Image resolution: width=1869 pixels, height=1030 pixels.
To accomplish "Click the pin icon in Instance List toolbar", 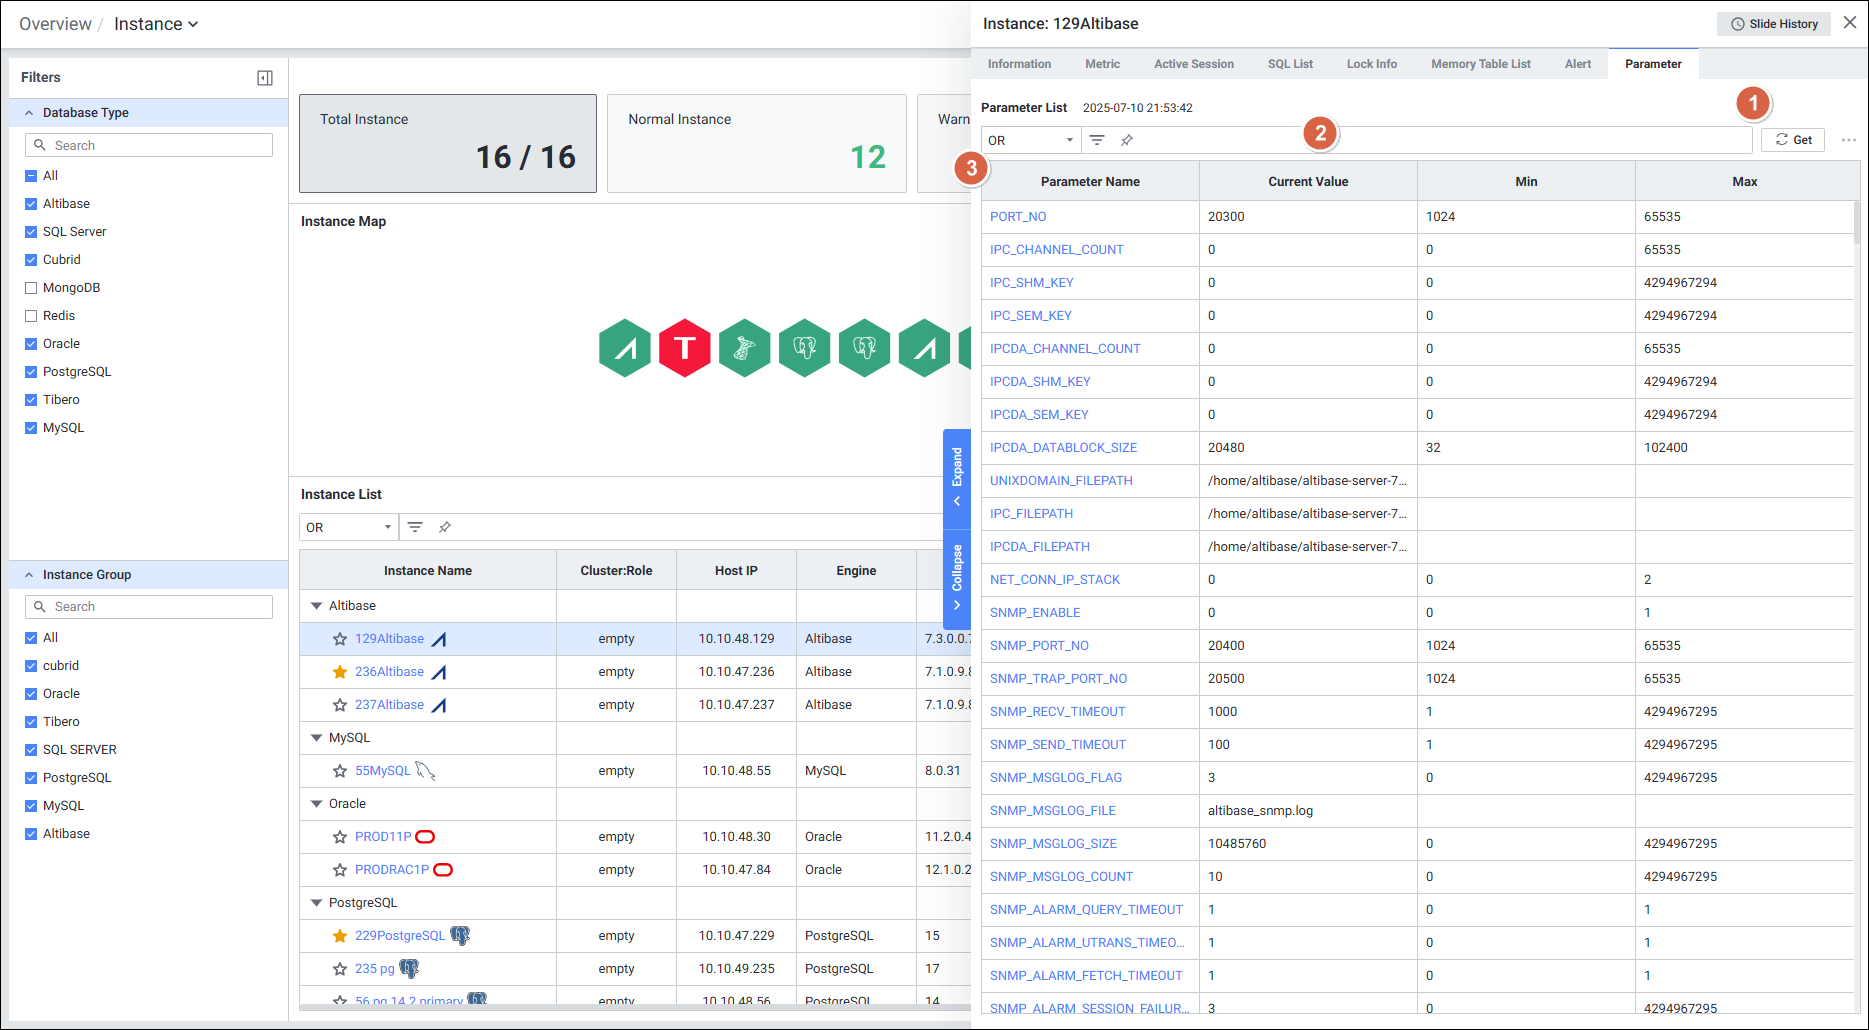I will tap(445, 527).
